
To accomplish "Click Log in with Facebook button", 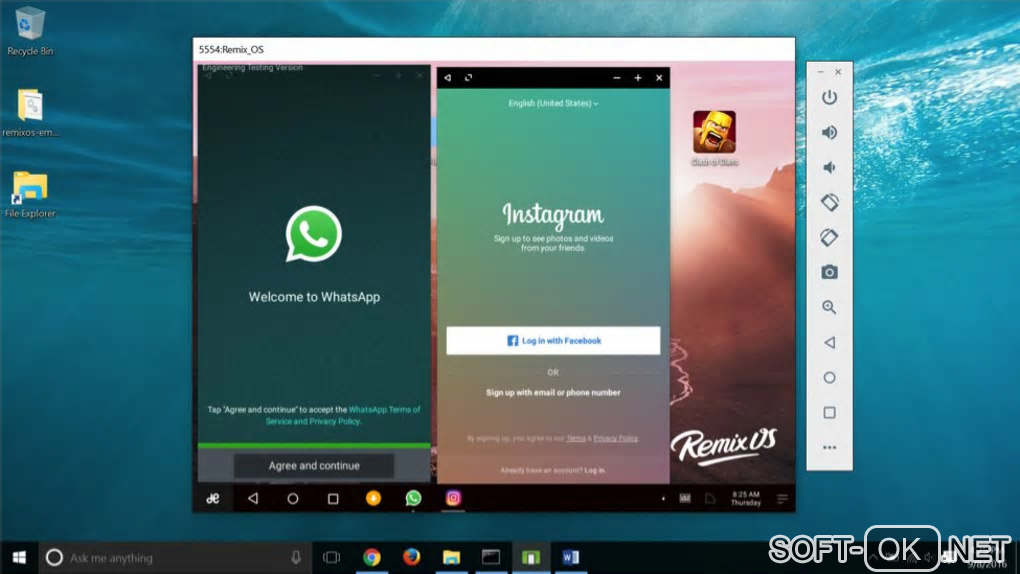I will coord(553,340).
